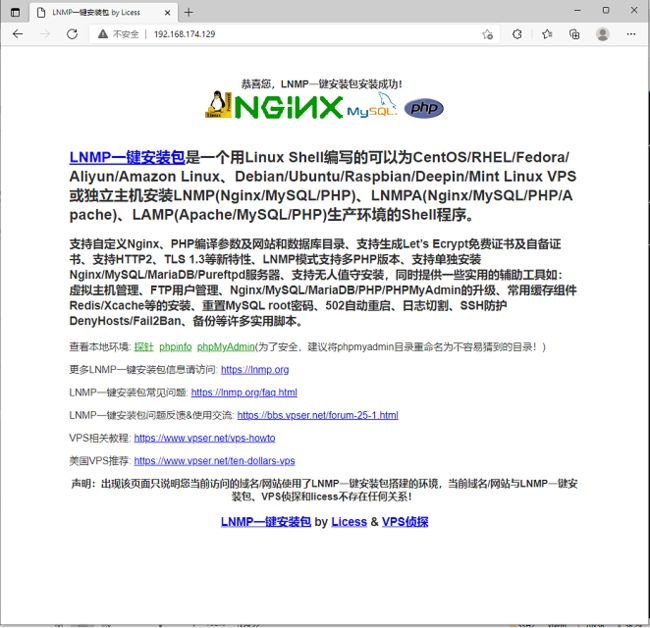650x628 pixels.
Task: Open a new tab with plus button
Action: (189, 12)
